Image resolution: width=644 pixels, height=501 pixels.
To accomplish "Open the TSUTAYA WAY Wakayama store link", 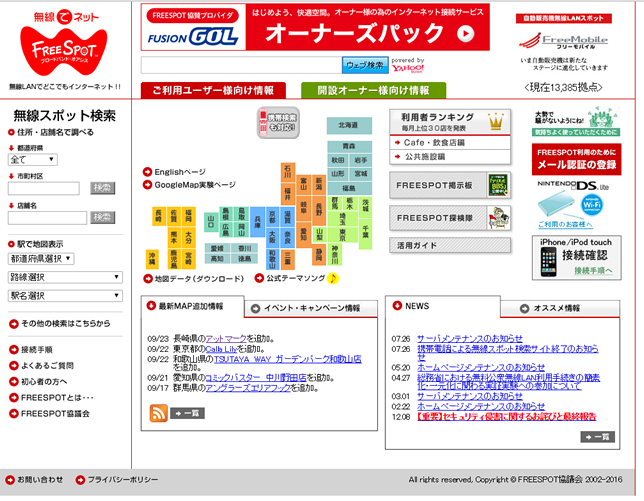I will point(288,359).
